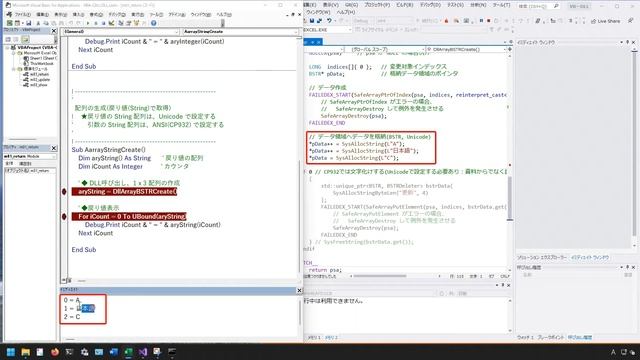Switch to the 呼び出し履歴 tab
Image resolution: width=640 pixels, height=360 pixels.
(580, 338)
